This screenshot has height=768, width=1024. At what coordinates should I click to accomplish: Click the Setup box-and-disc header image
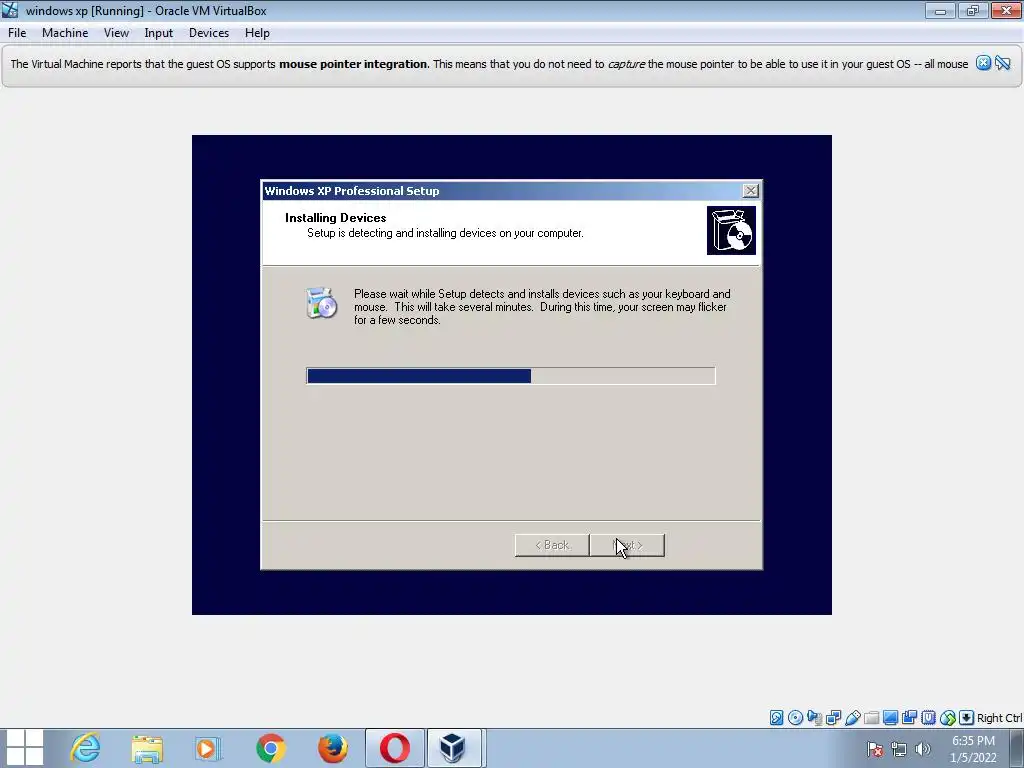(731, 231)
